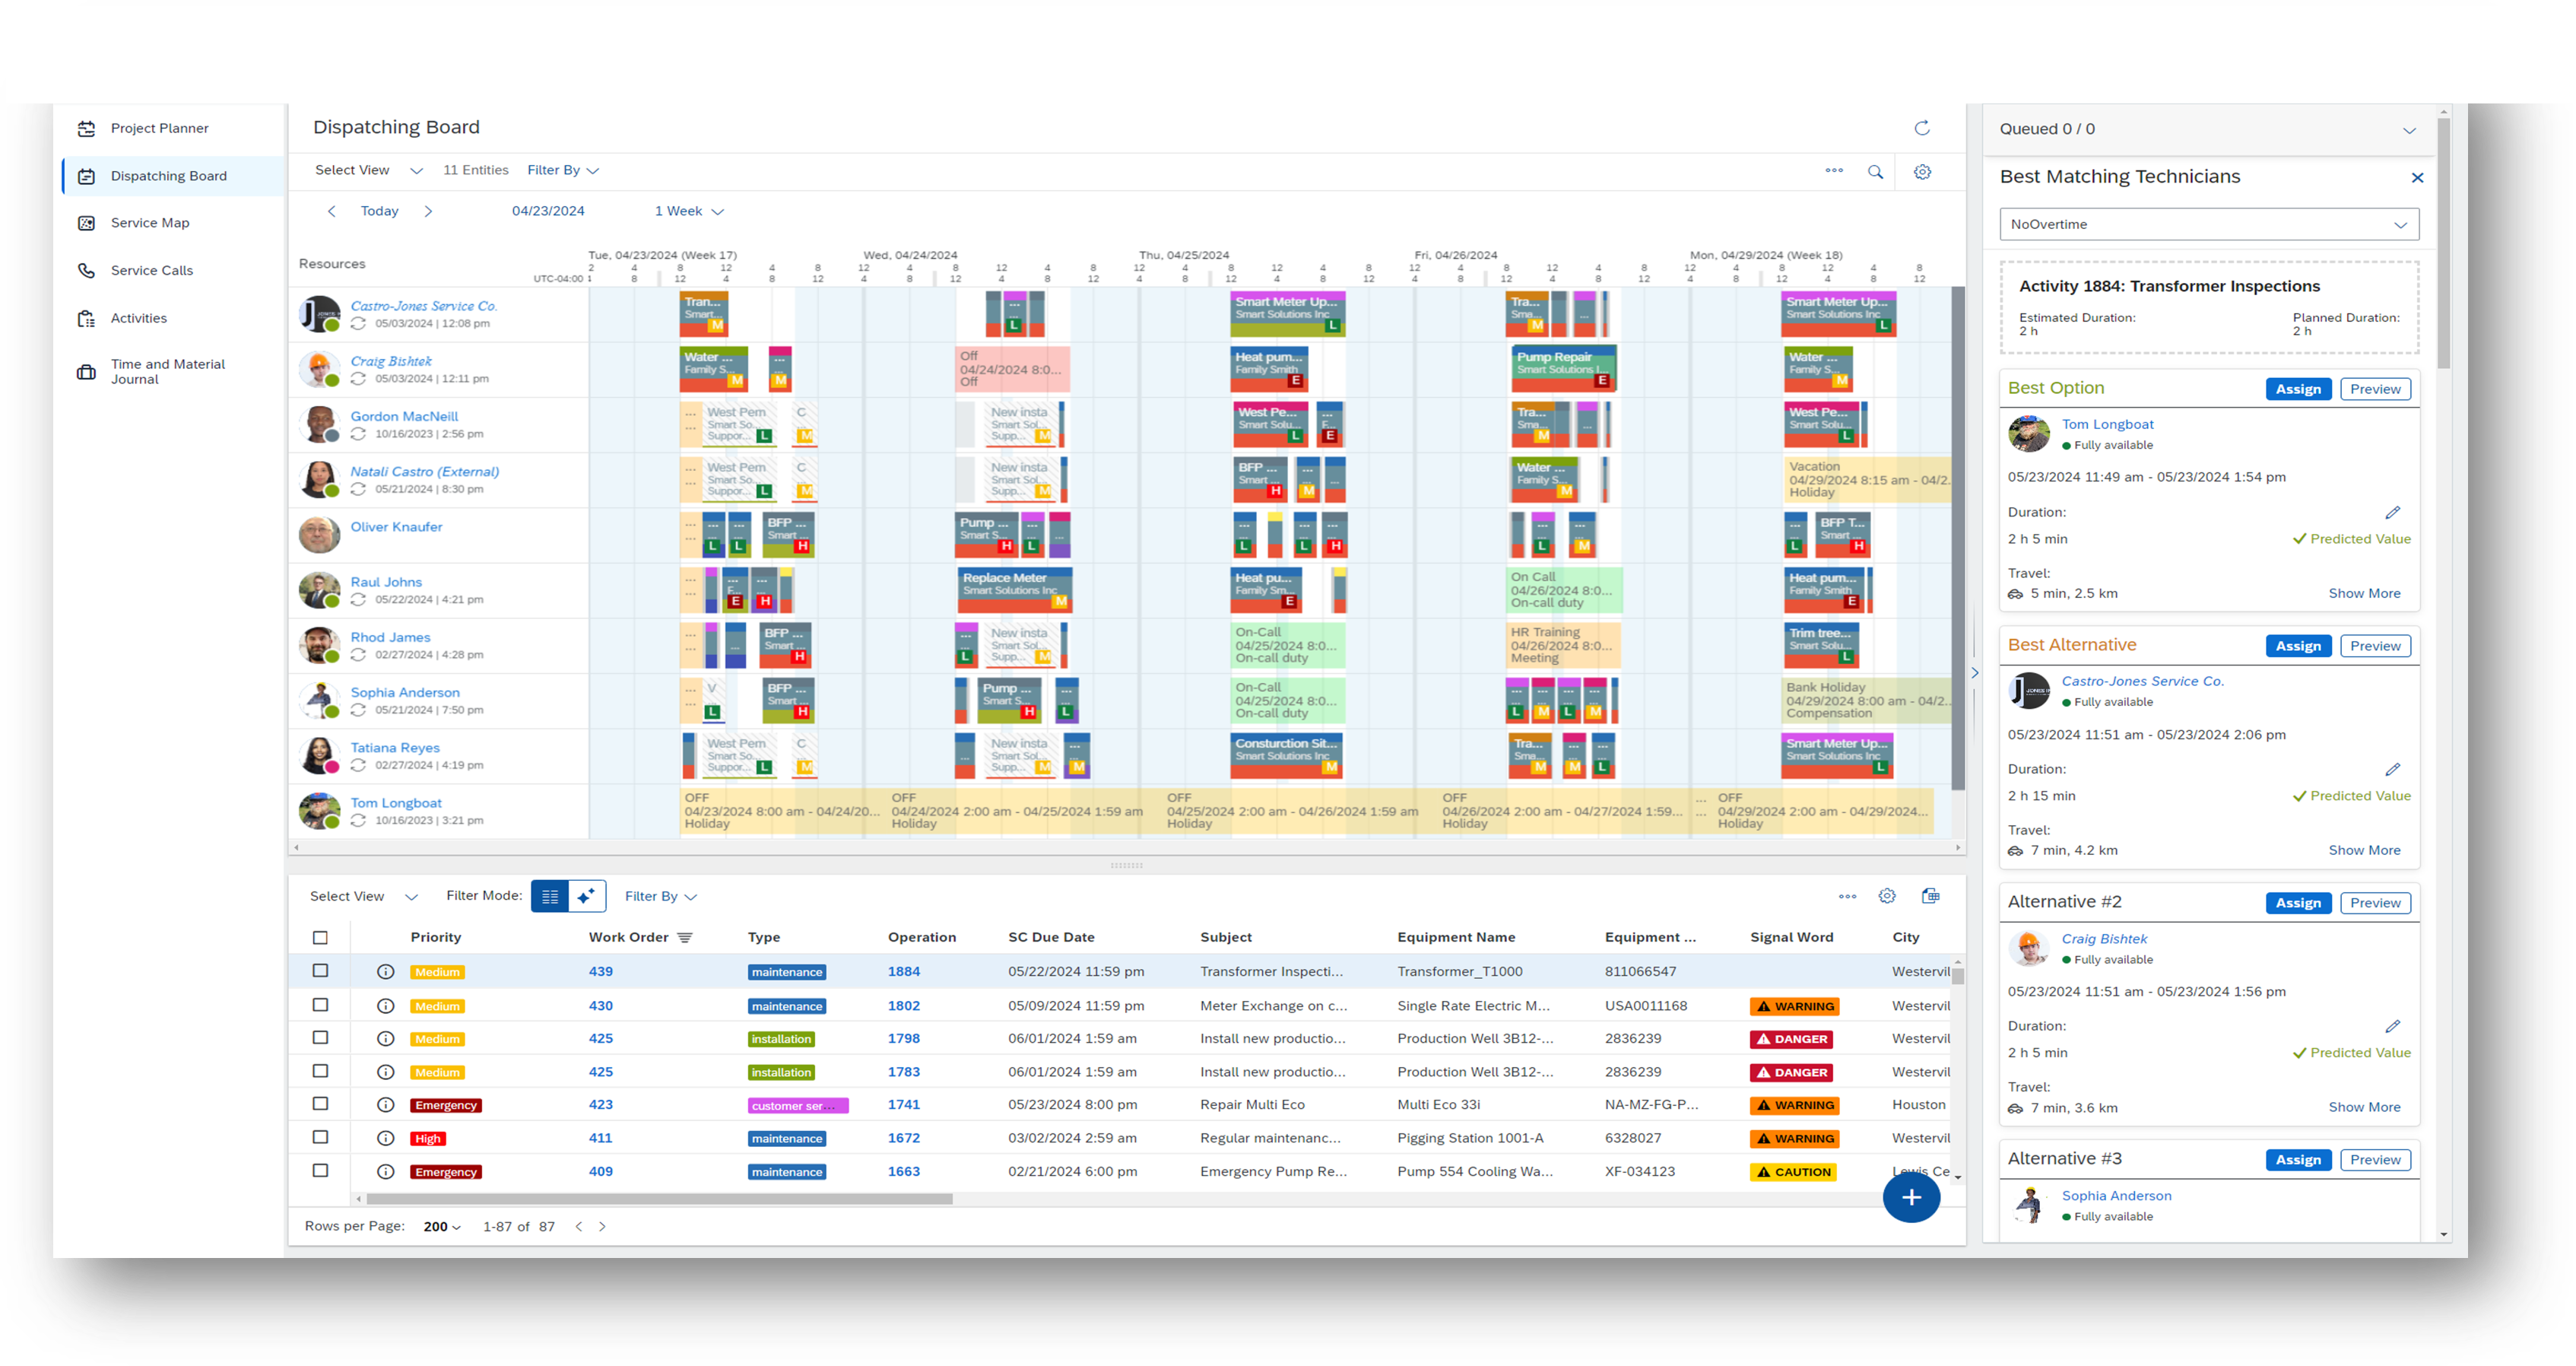The width and height of the screenshot is (2576, 1366).
Task: Open info icon for work order 439
Action: [385, 972]
